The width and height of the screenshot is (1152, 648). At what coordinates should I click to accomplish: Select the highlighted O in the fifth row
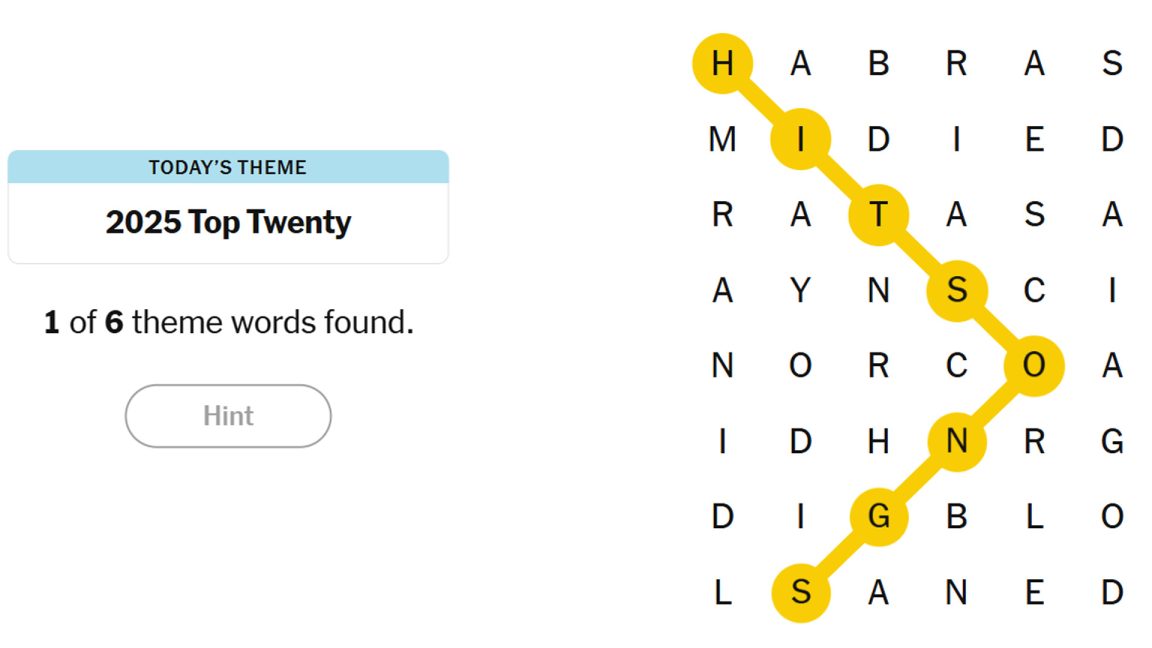click(x=1034, y=366)
